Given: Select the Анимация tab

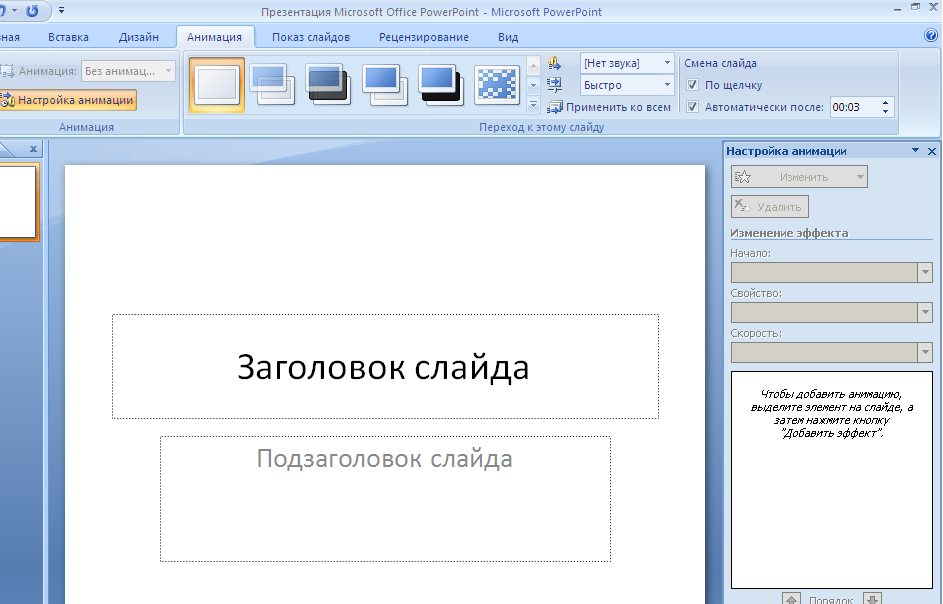Looking at the screenshot, I should (215, 37).
